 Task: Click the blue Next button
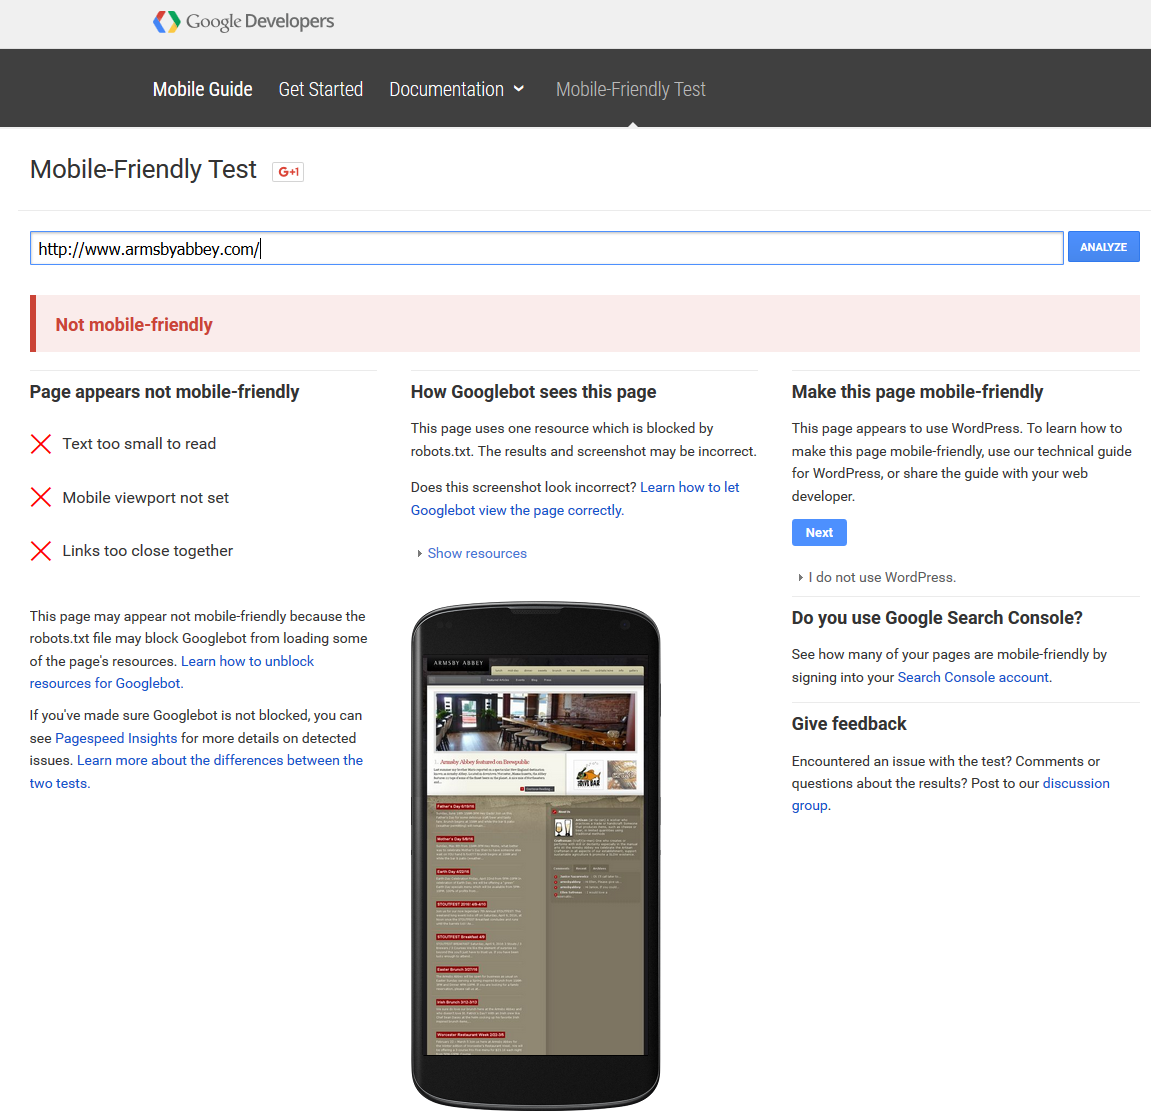[819, 533]
